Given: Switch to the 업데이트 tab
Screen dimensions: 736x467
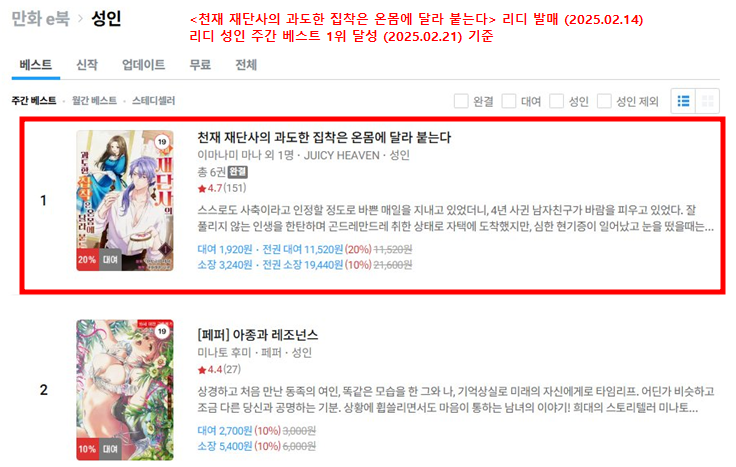Looking at the screenshot, I should coord(144,65).
